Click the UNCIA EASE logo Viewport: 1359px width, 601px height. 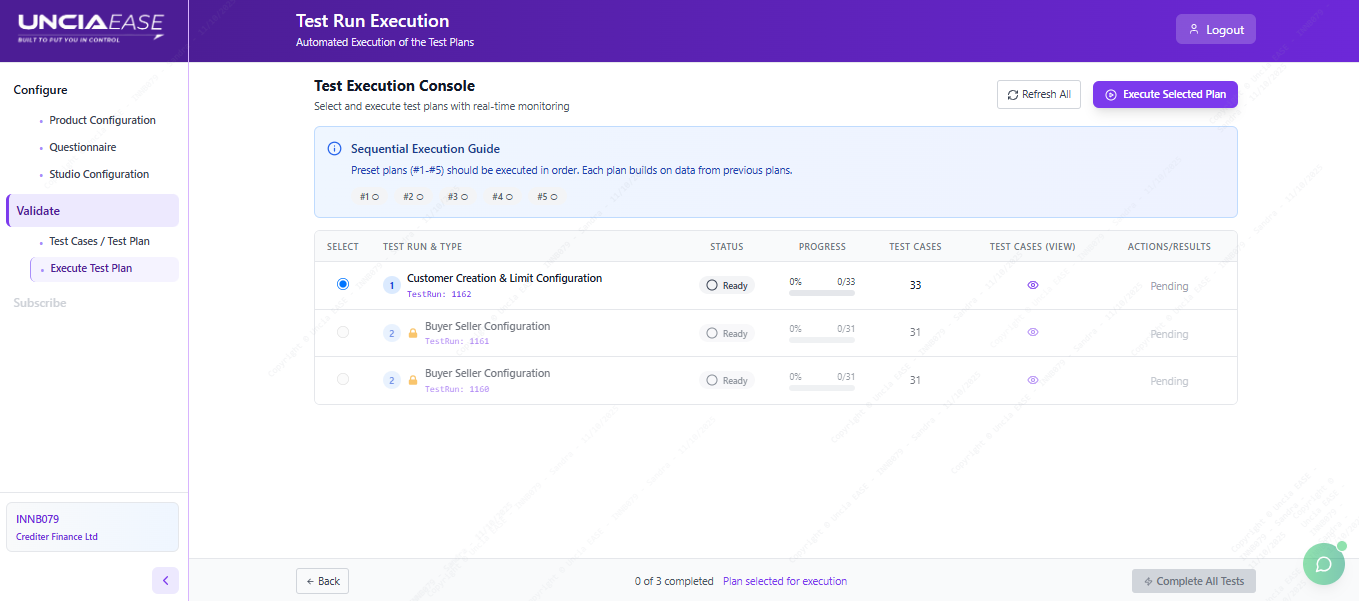coord(91,29)
